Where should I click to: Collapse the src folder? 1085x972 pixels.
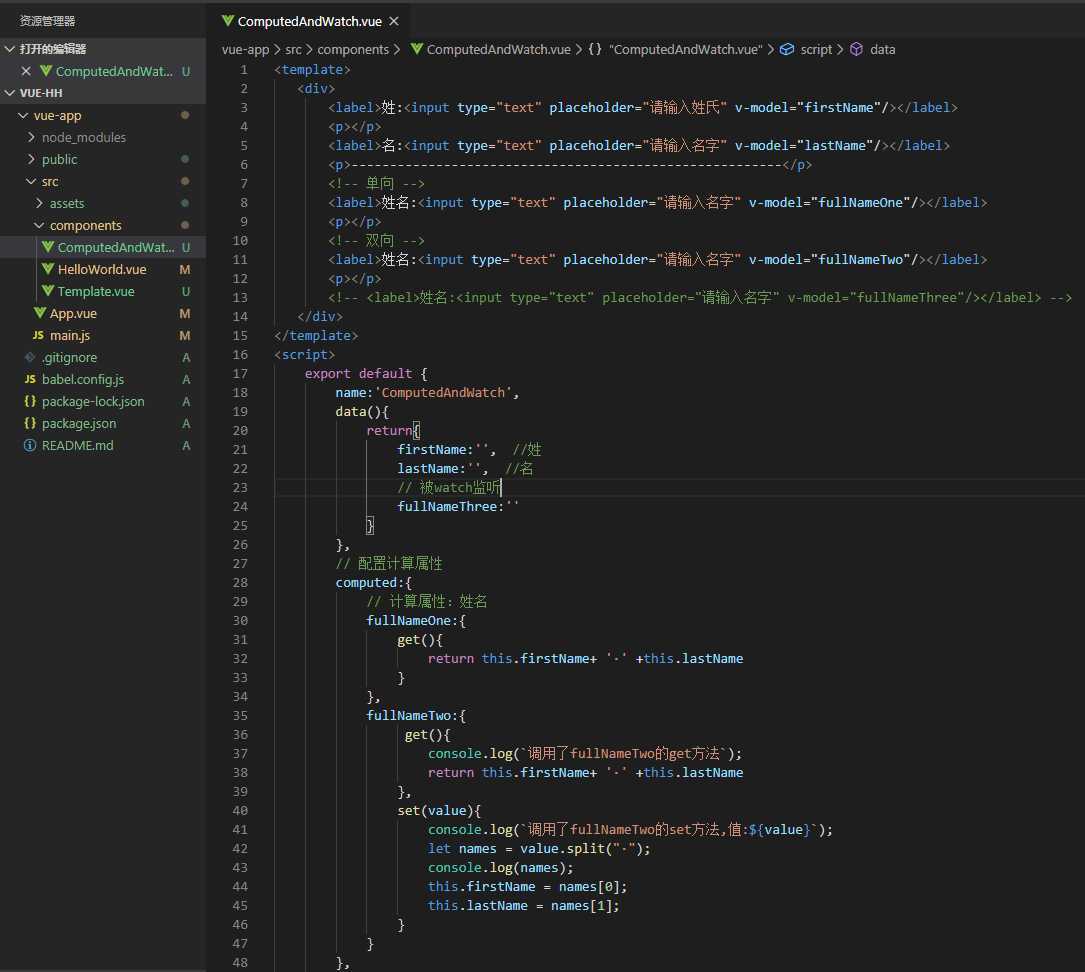31,181
